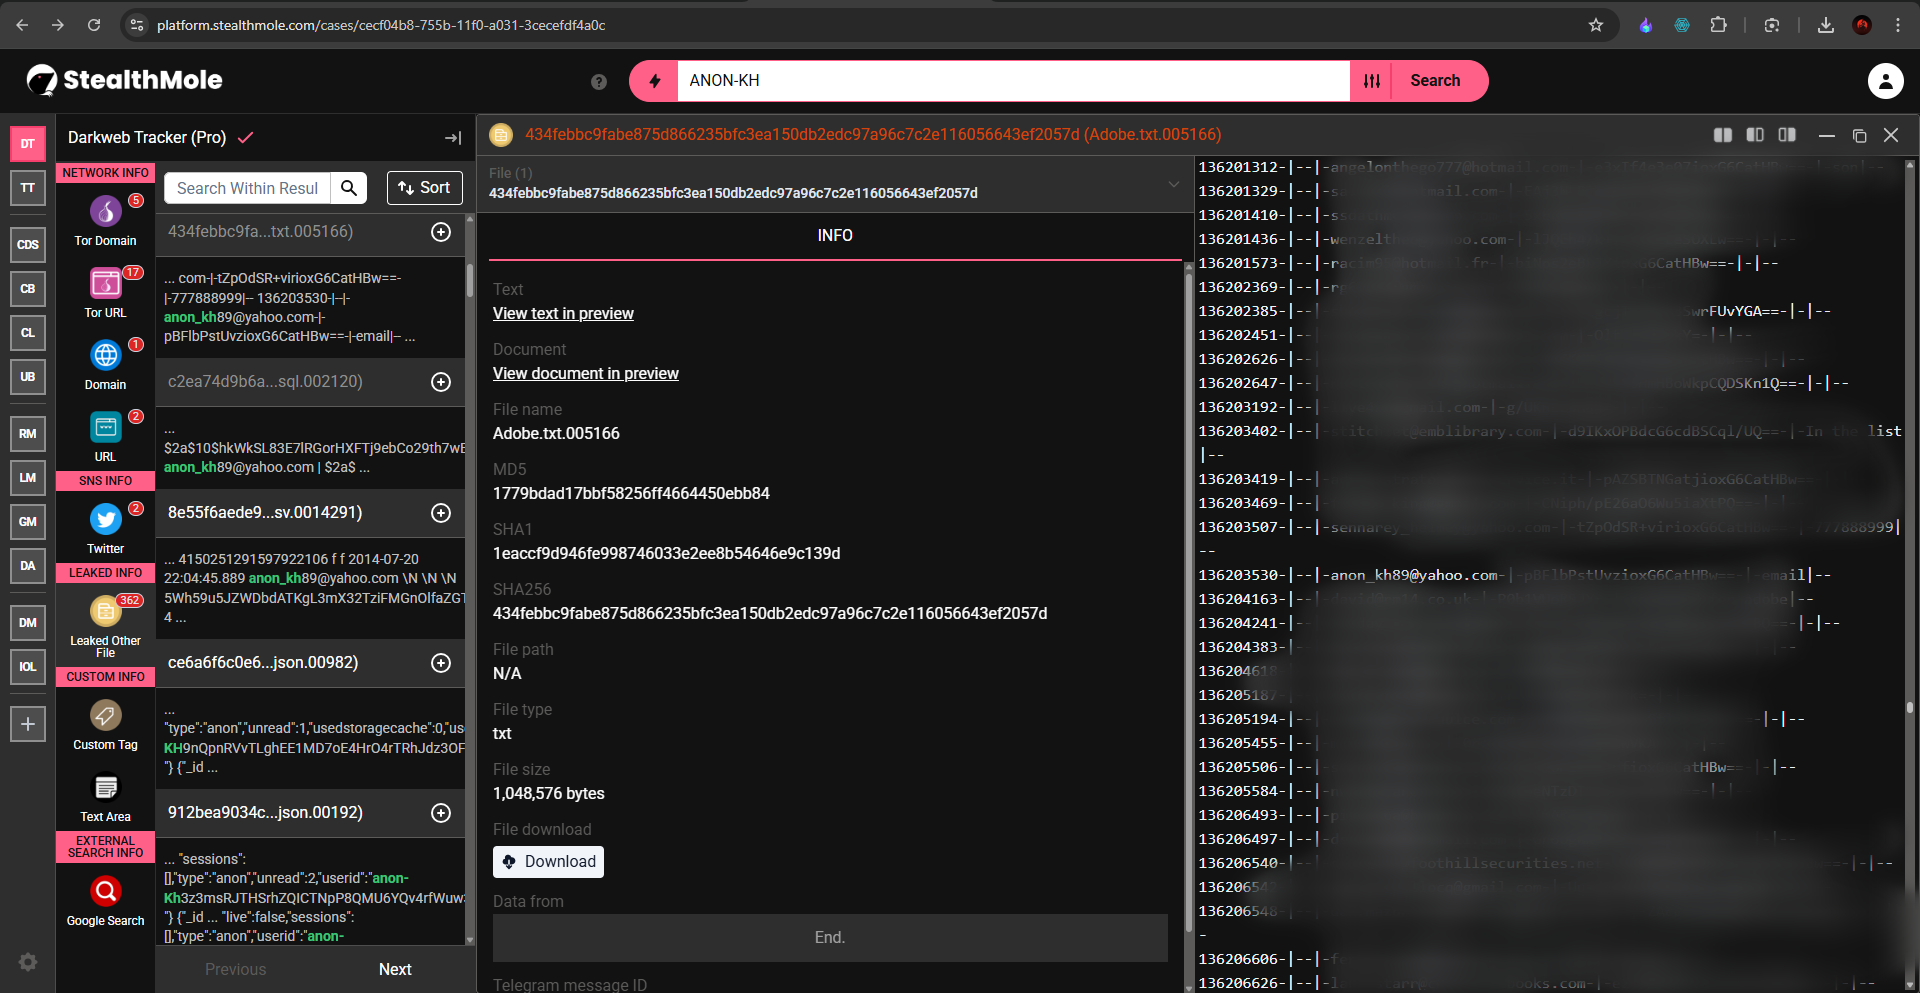The width and height of the screenshot is (1920, 993).
Task: Open the IOL module in left rail
Action: (x=28, y=667)
